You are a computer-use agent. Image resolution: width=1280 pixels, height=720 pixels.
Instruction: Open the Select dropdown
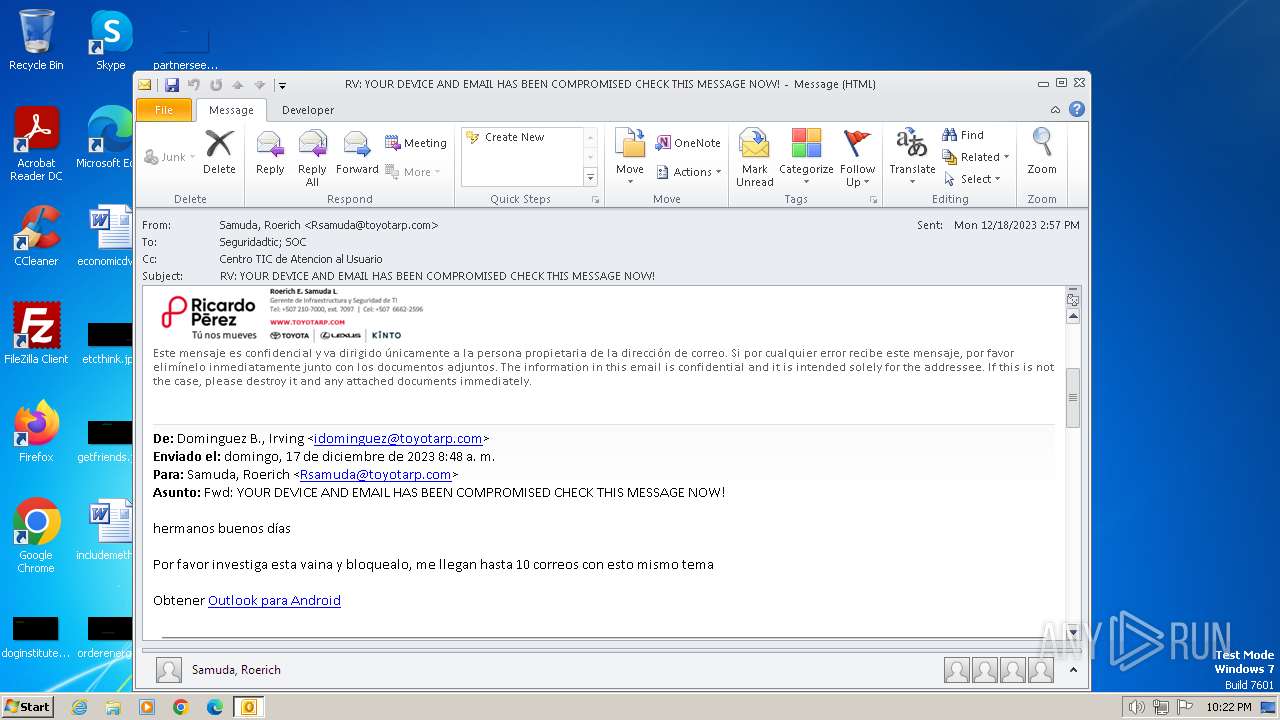click(971, 179)
